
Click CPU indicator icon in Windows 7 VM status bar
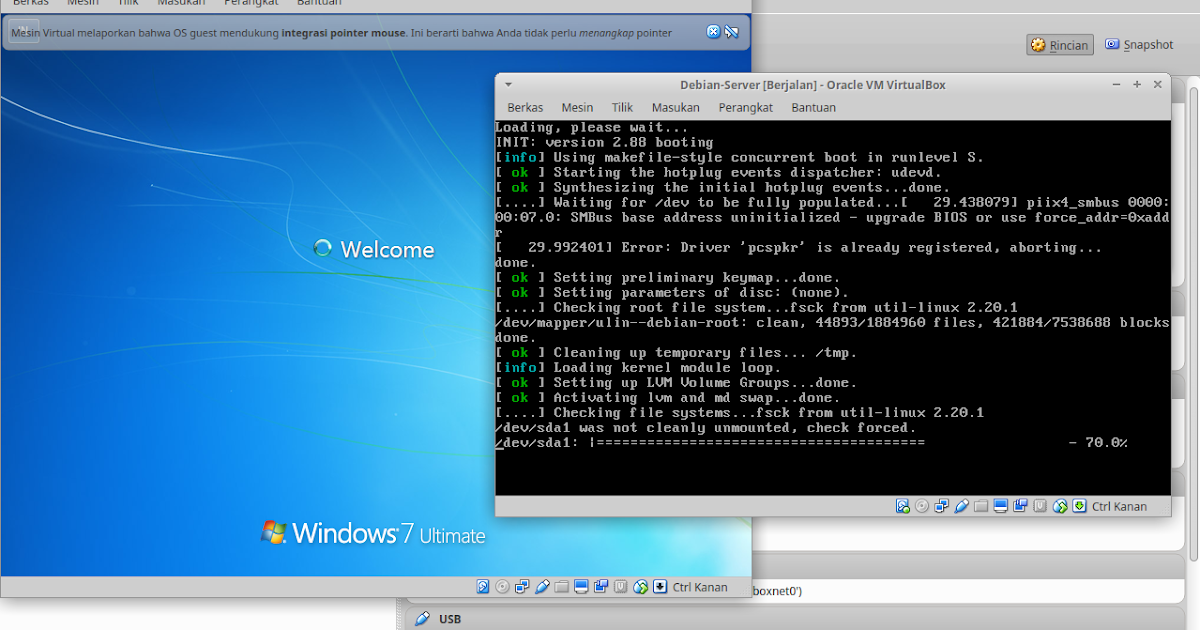620,586
